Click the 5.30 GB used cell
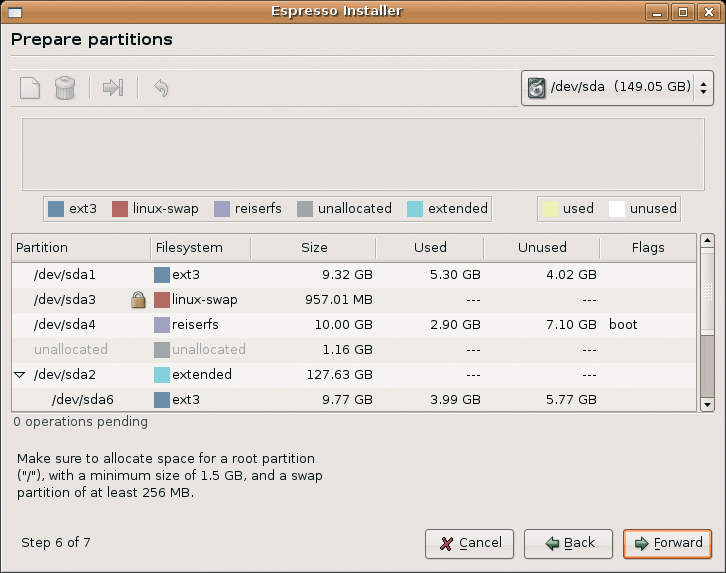This screenshot has width=726, height=573. click(455, 275)
